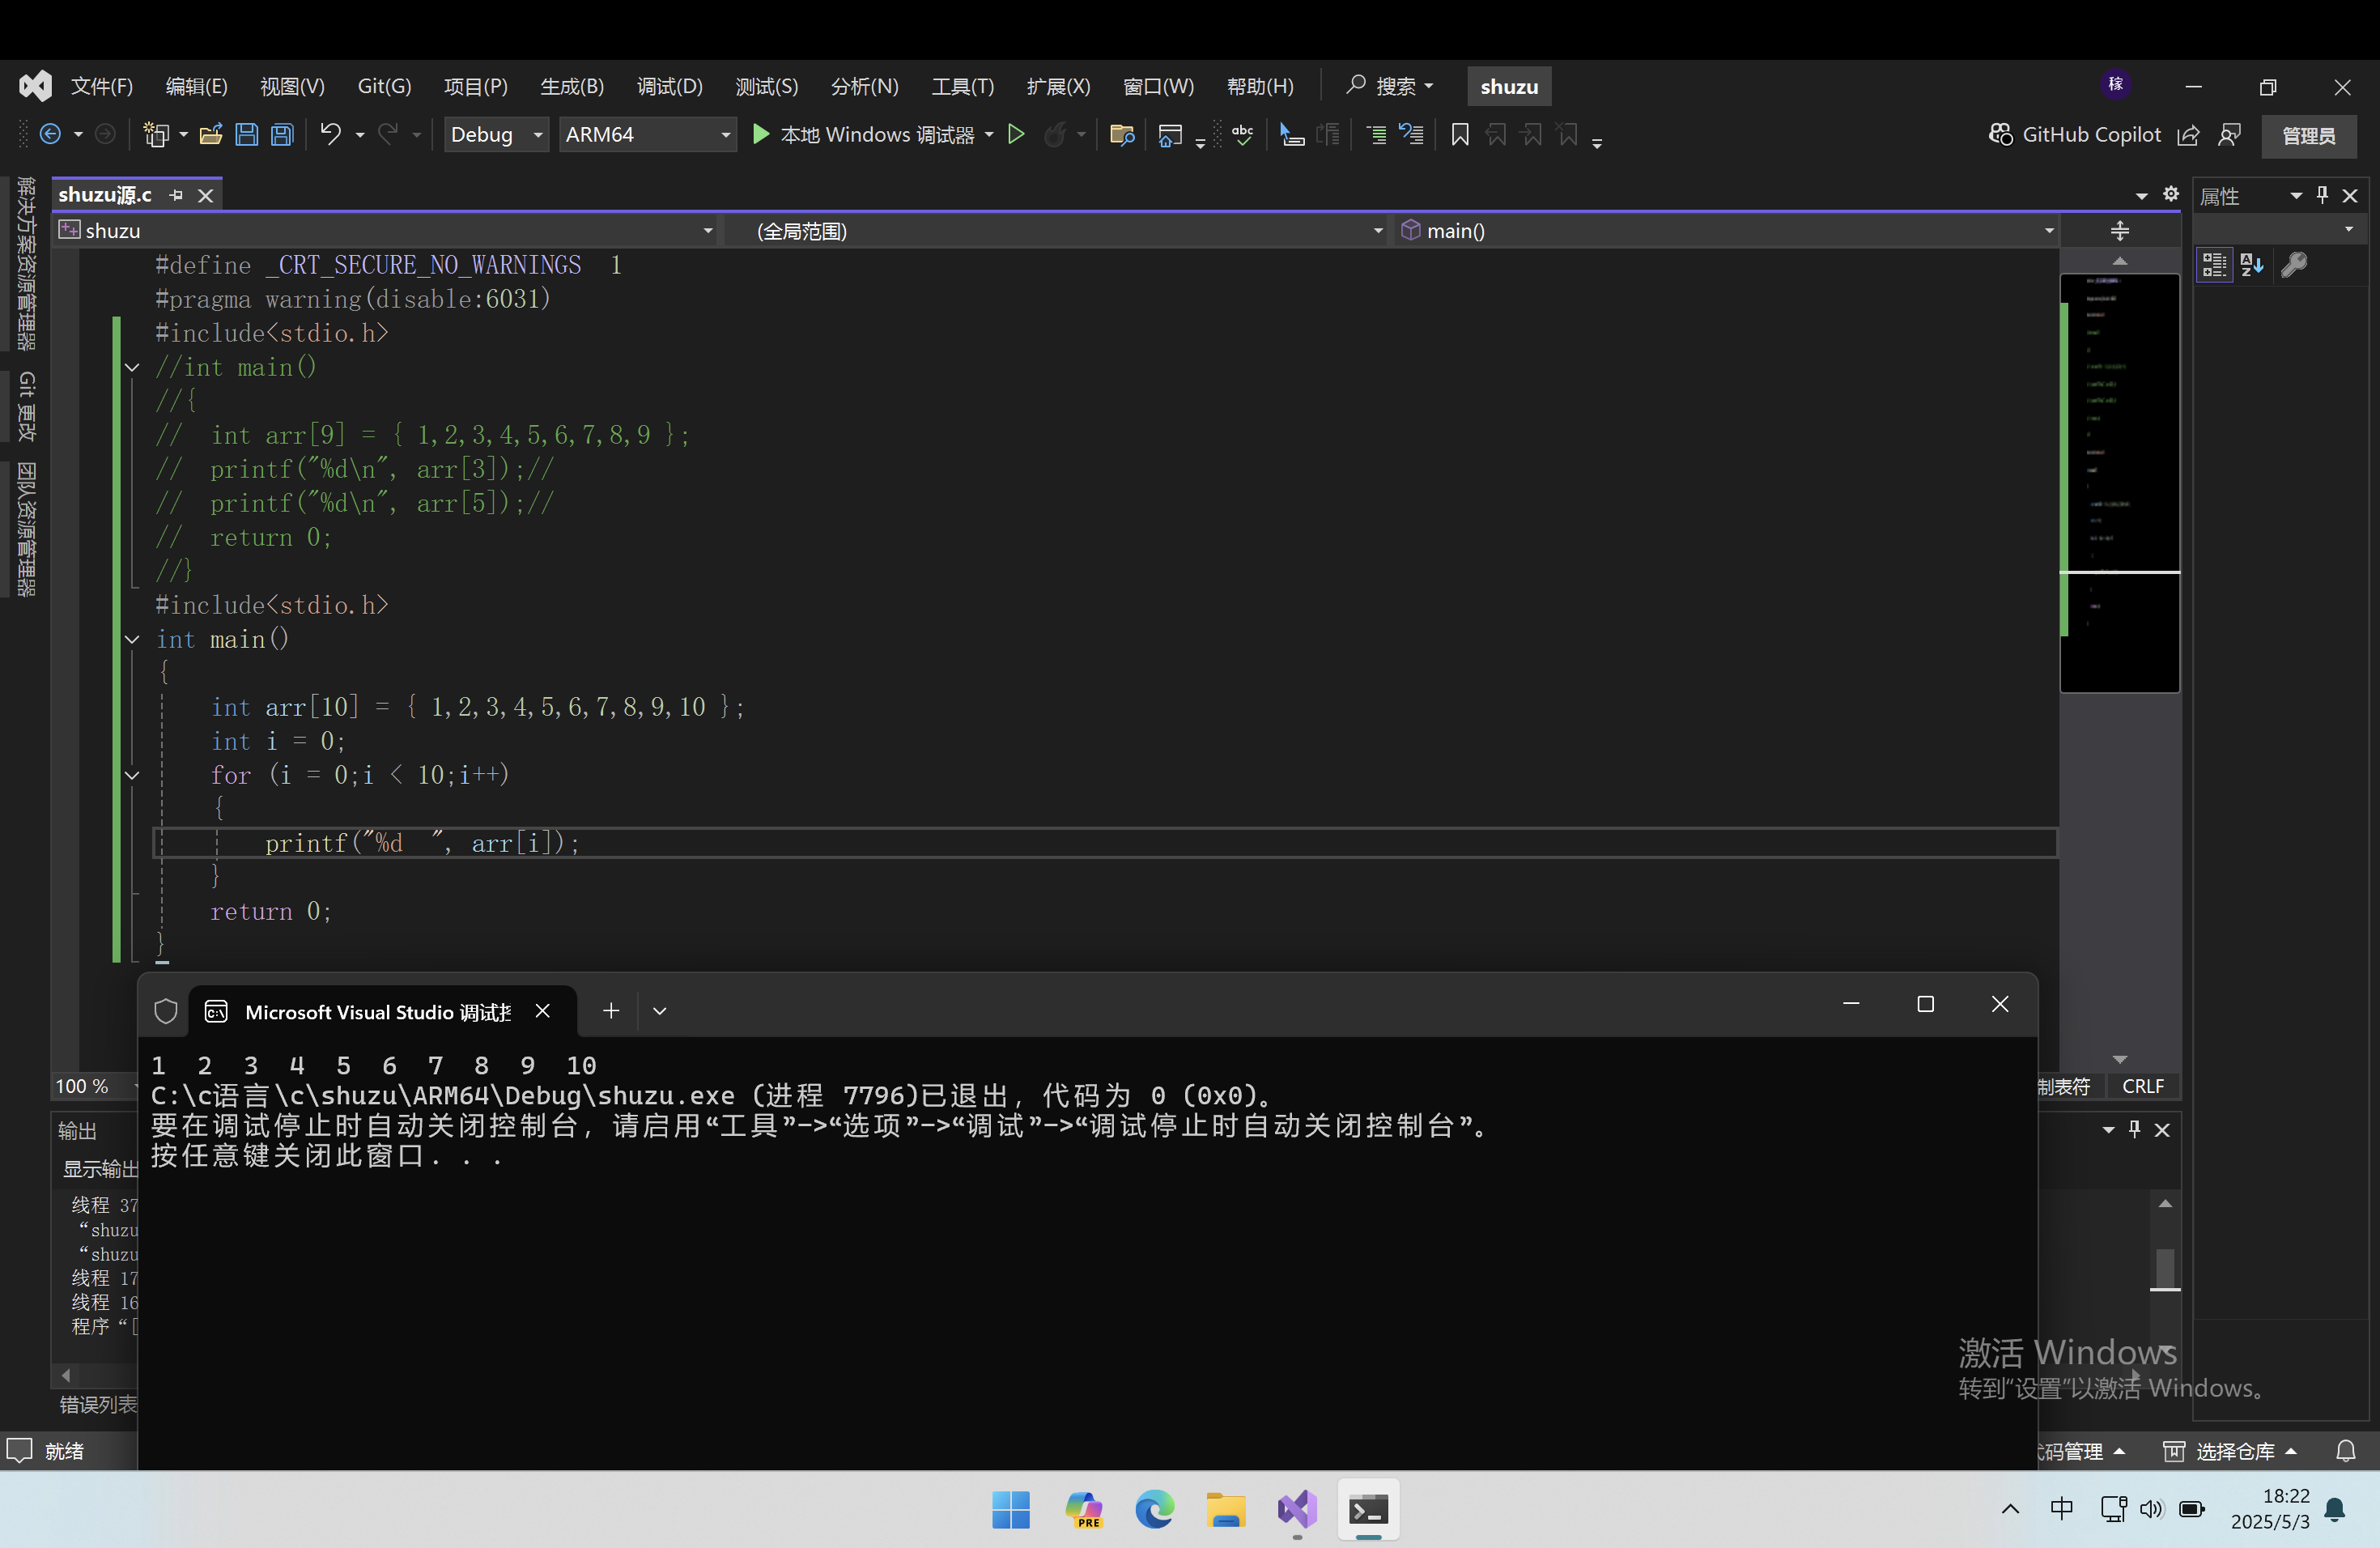
Task: Click the send feedback person icon
Action: point(2229,134)
